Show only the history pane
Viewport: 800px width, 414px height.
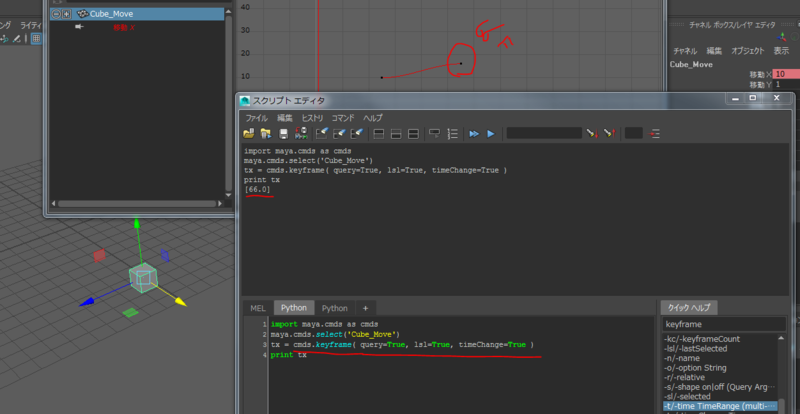(x=379, y=134)
